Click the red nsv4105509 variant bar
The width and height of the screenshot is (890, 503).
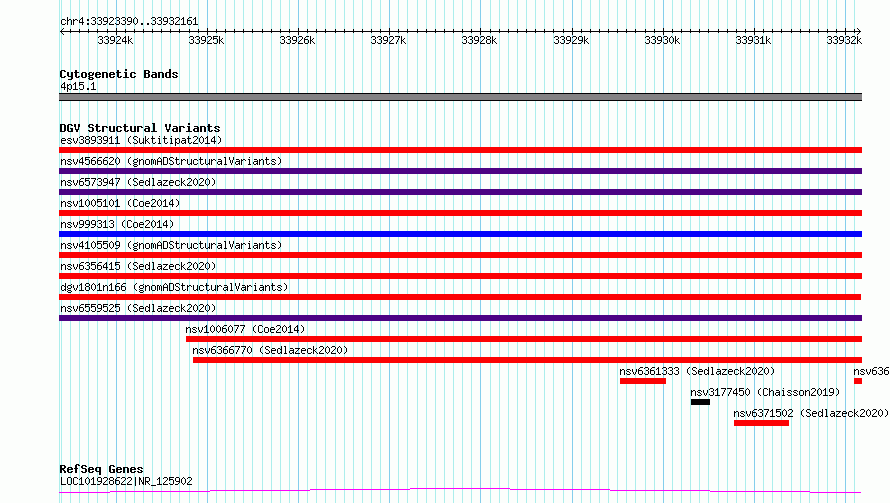pos(460,255)
